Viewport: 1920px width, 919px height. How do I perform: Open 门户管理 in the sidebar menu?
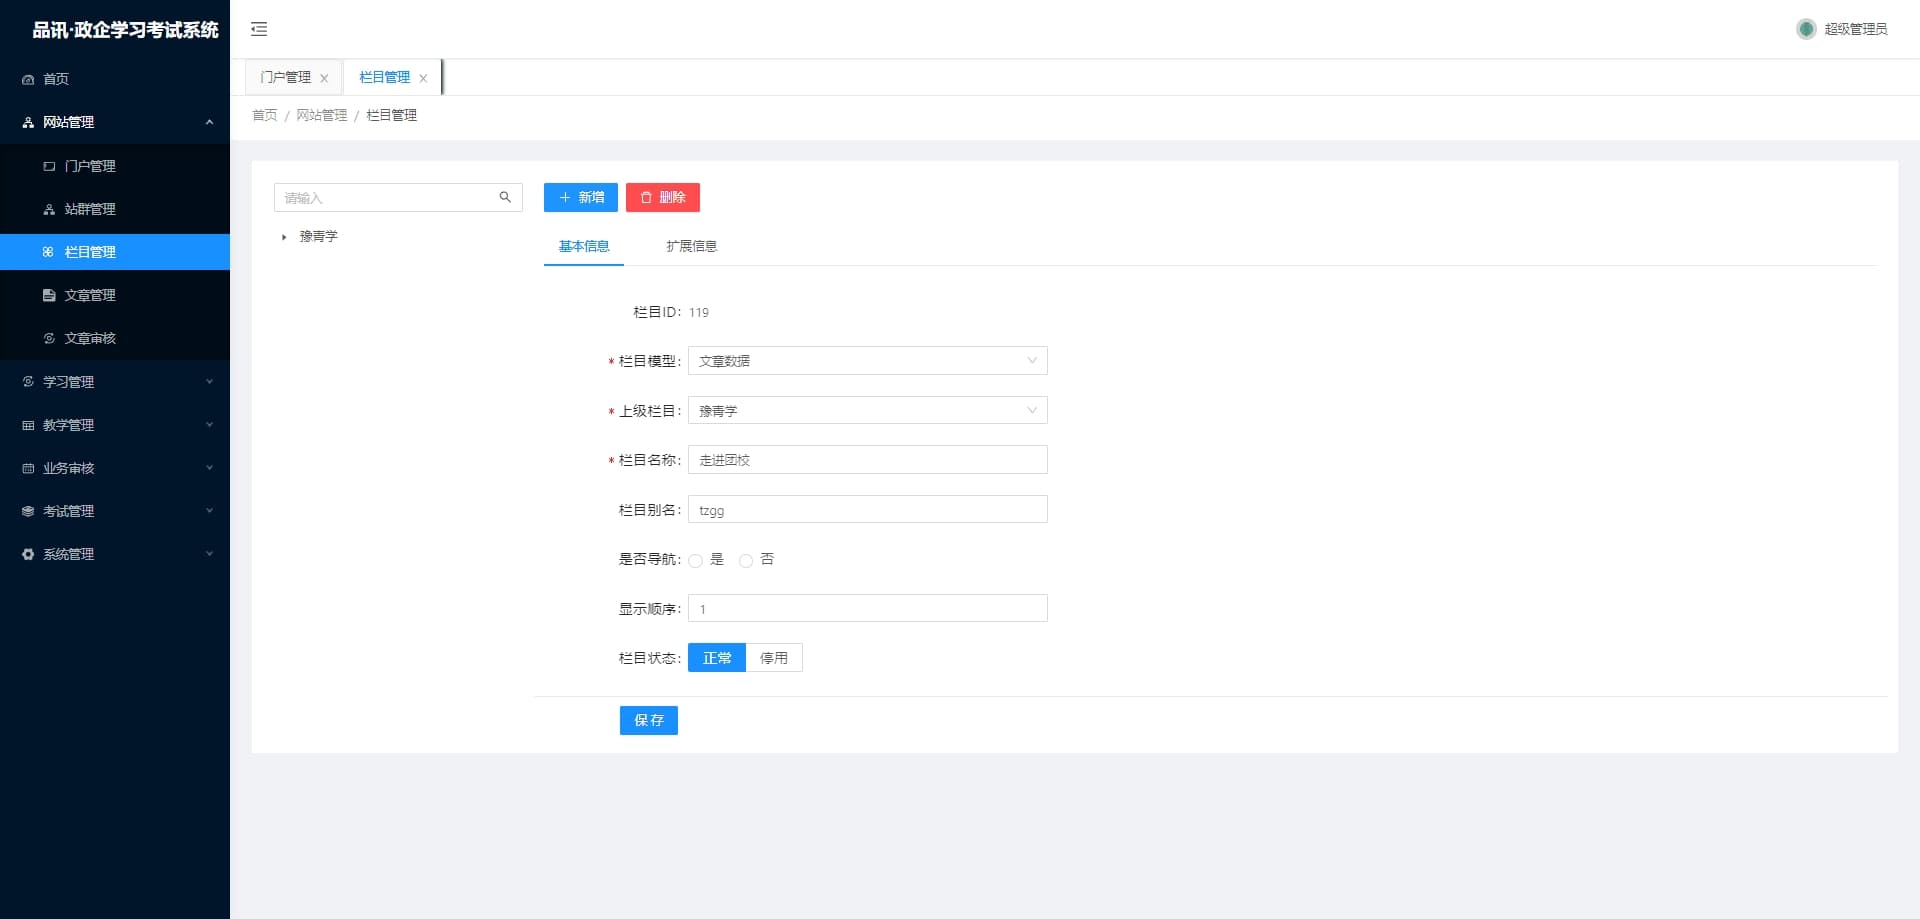115,166
